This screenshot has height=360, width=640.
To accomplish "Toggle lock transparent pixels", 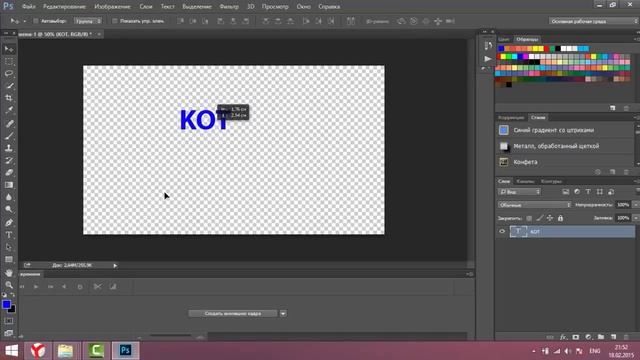I will pyautogui.click(x=529, y=218).
